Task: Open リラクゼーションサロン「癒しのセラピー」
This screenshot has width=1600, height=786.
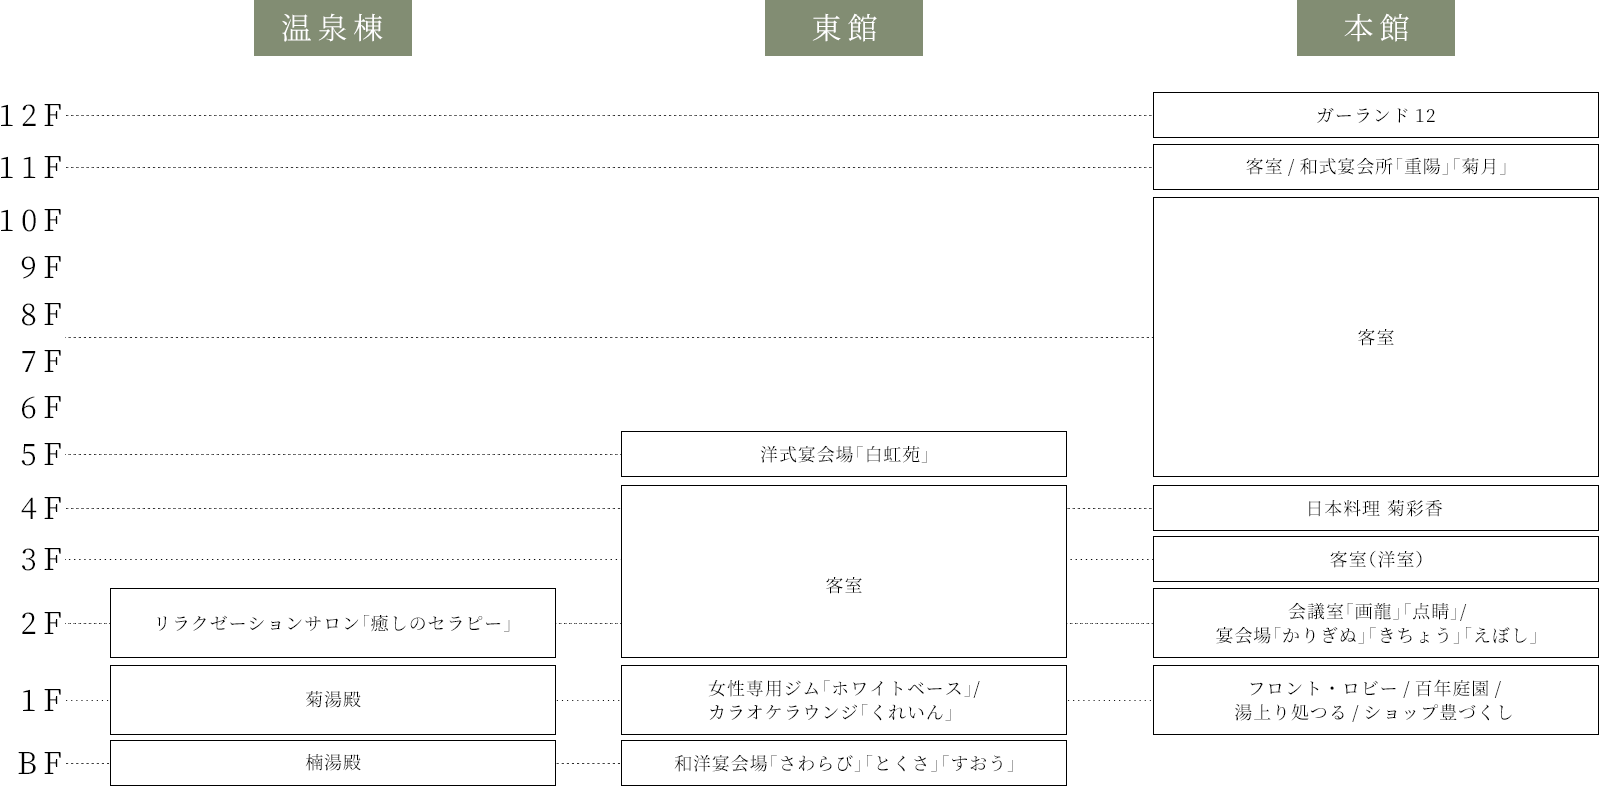Action: [332, 623]
